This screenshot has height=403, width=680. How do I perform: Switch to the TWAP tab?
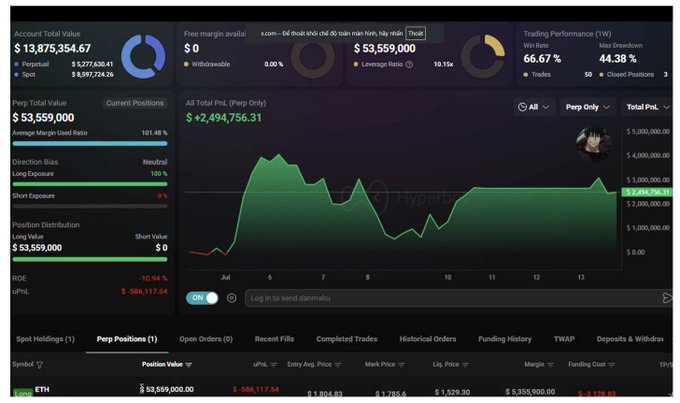tap(564, 339)
